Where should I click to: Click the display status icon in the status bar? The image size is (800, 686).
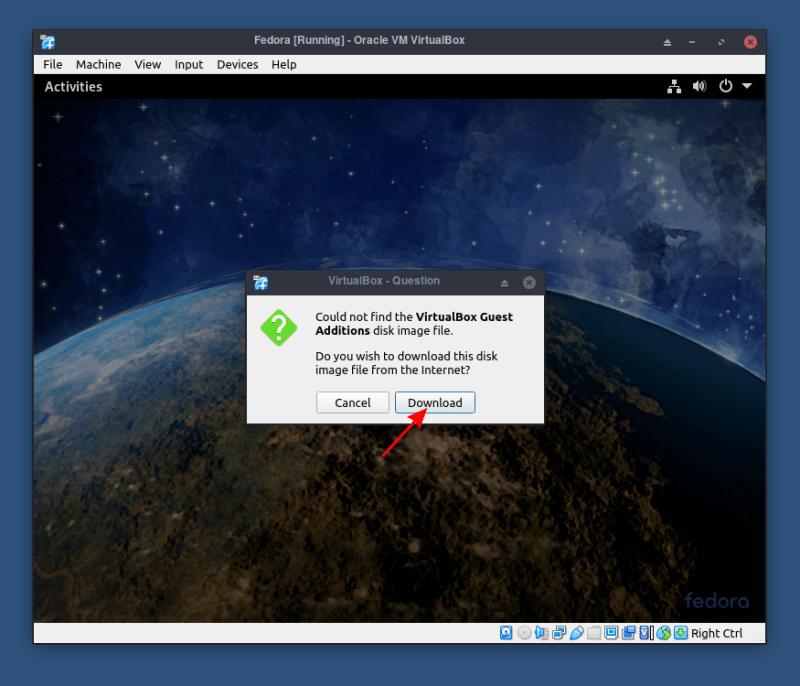[x=610, y=633]
